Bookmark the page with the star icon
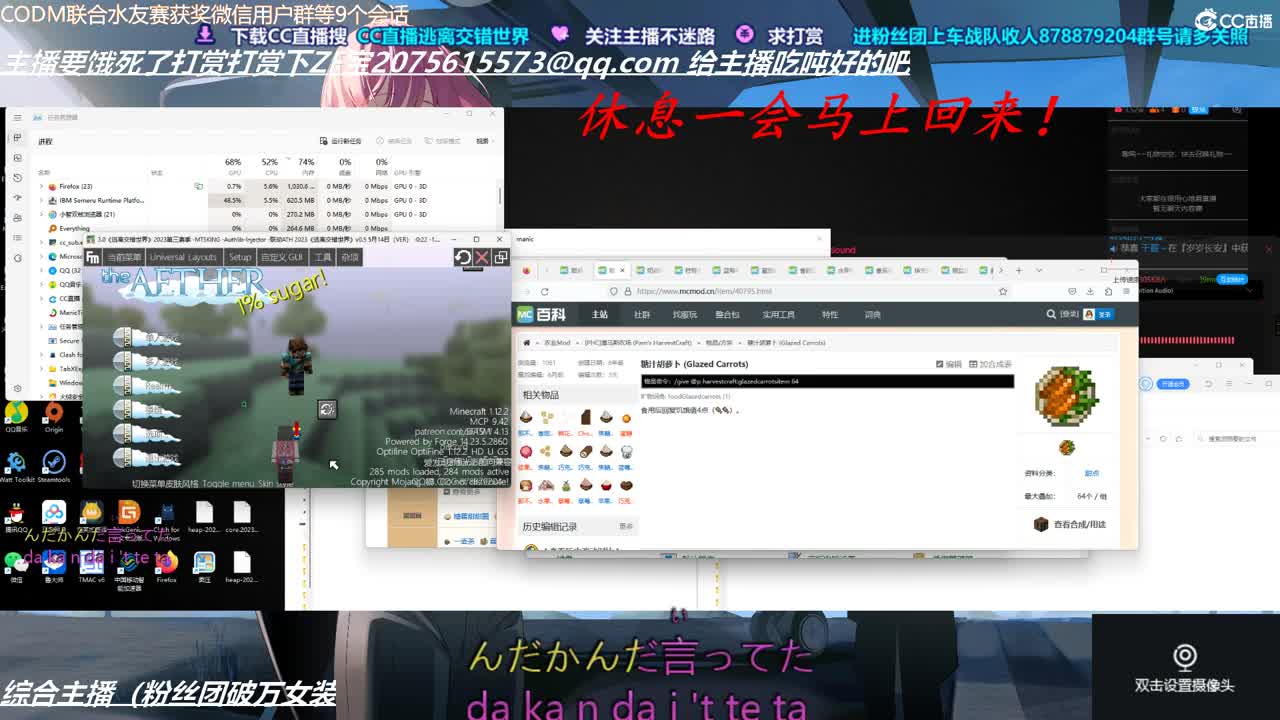The height and width of the screenshot is (720, 1280). [1002, 291]
